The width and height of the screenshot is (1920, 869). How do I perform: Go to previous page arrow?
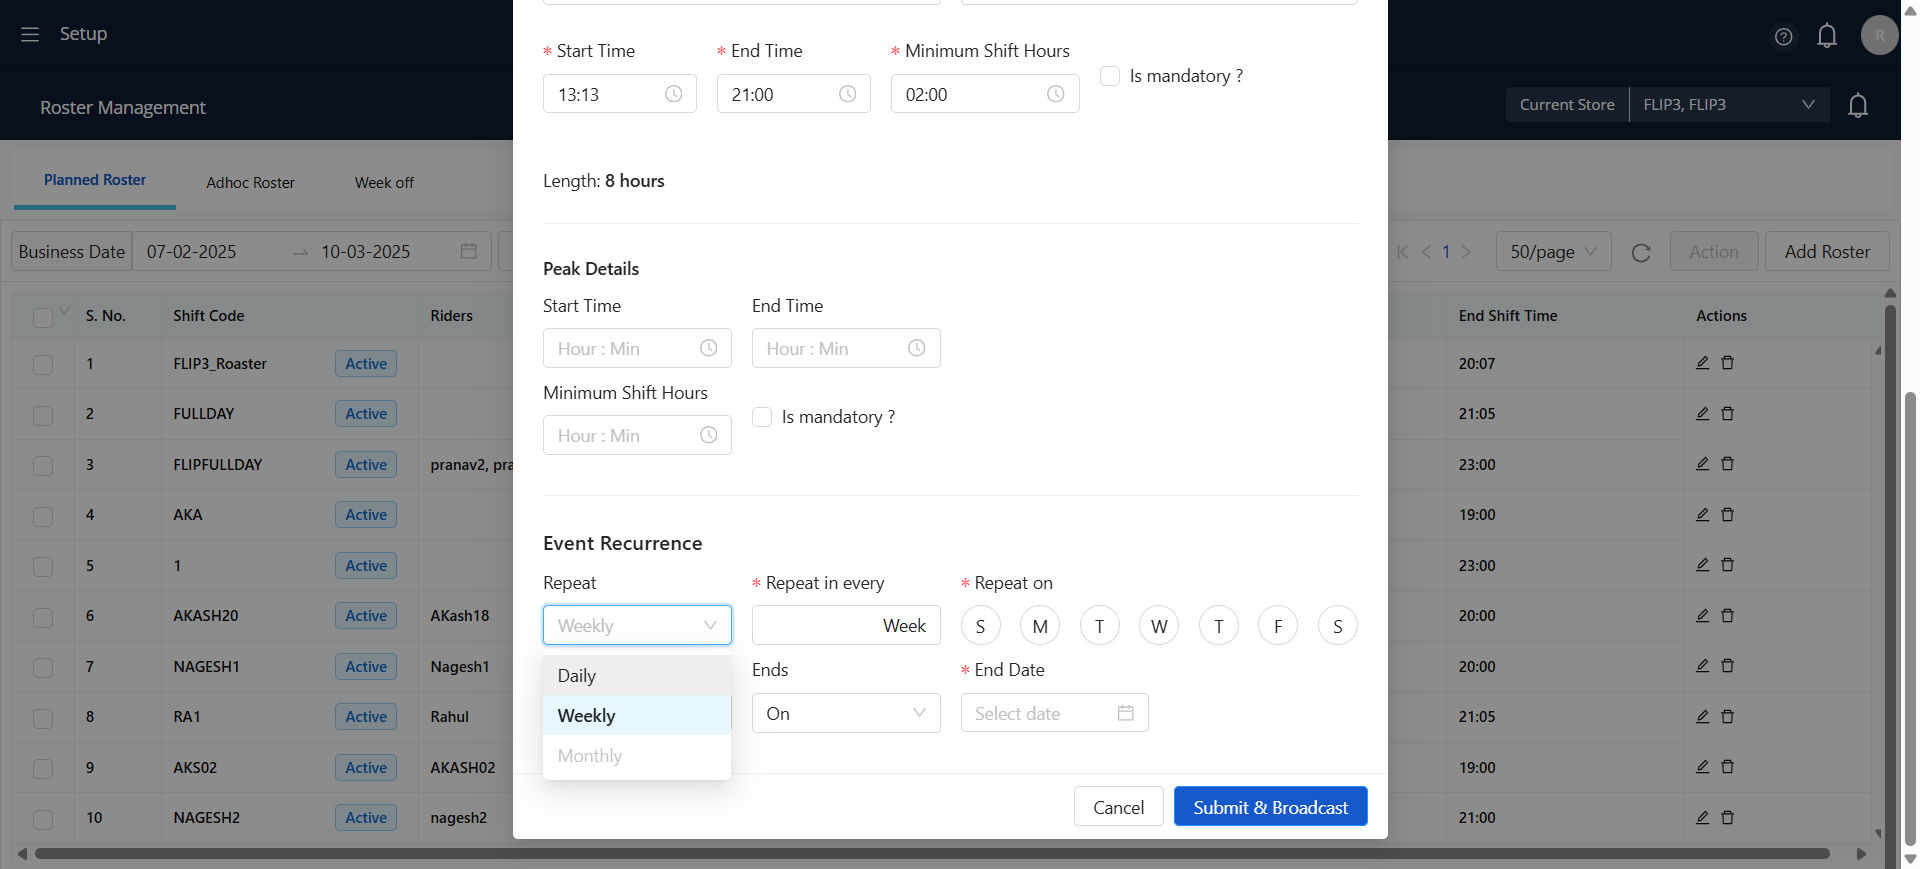[x=1426, y=252]
